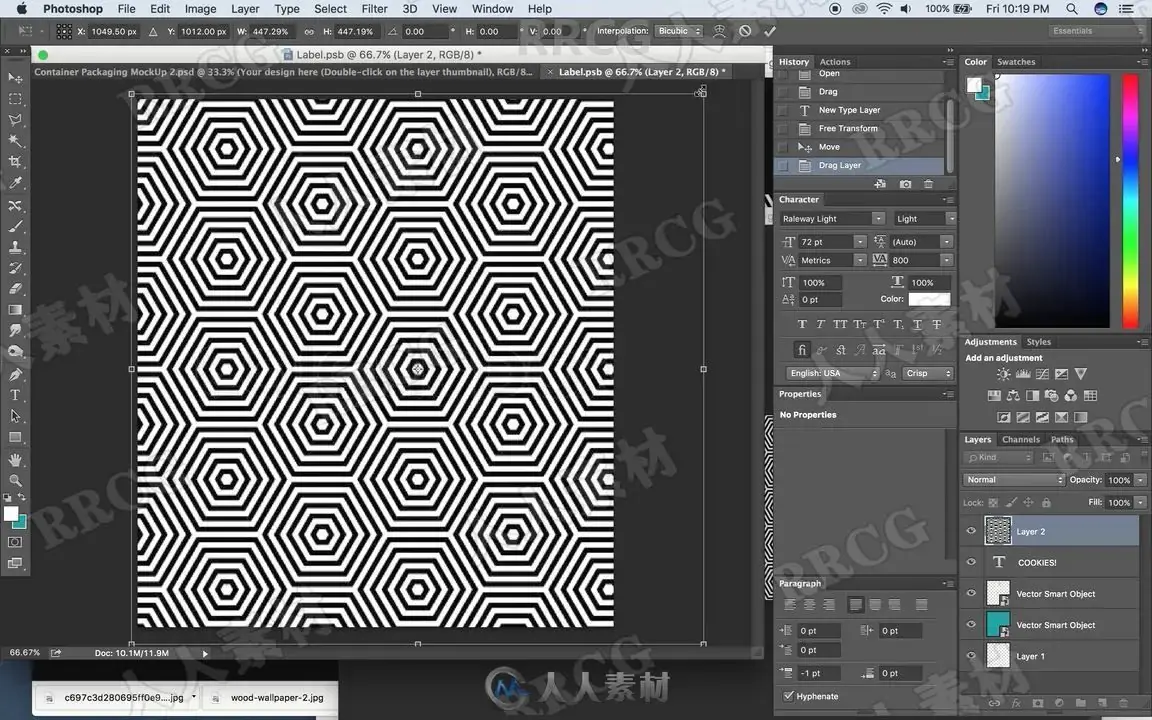This screenshot has width=1152, height=720.
Task: Hide the white Vector Smart Object layer
Action: 971,593
